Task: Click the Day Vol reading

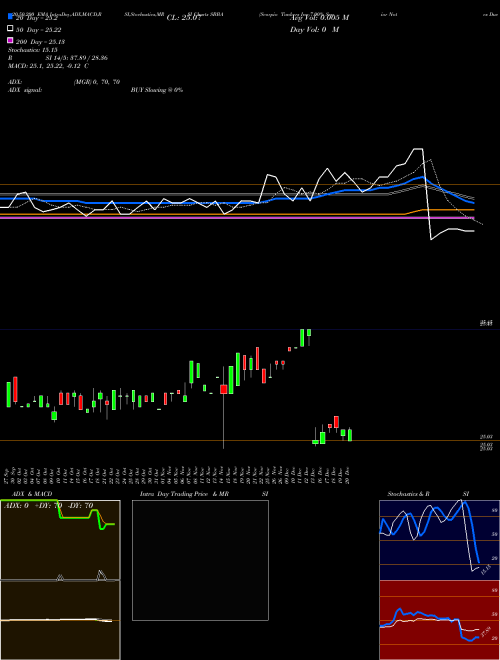Action: point(314,29)
